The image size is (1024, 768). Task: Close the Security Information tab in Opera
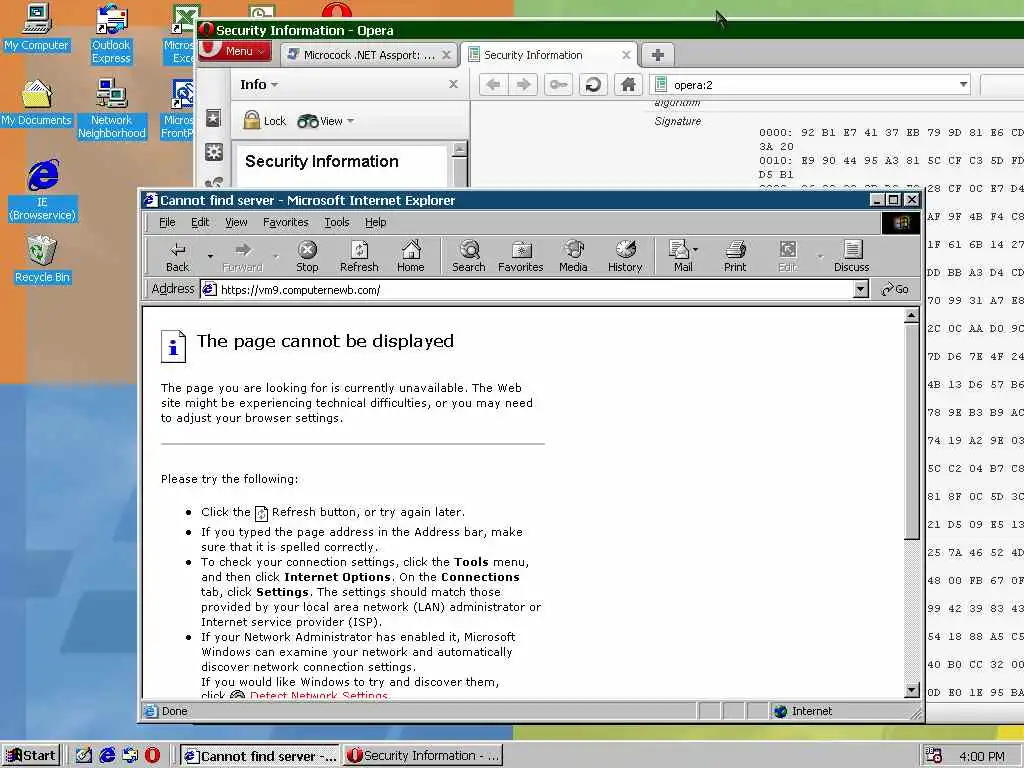626,55
